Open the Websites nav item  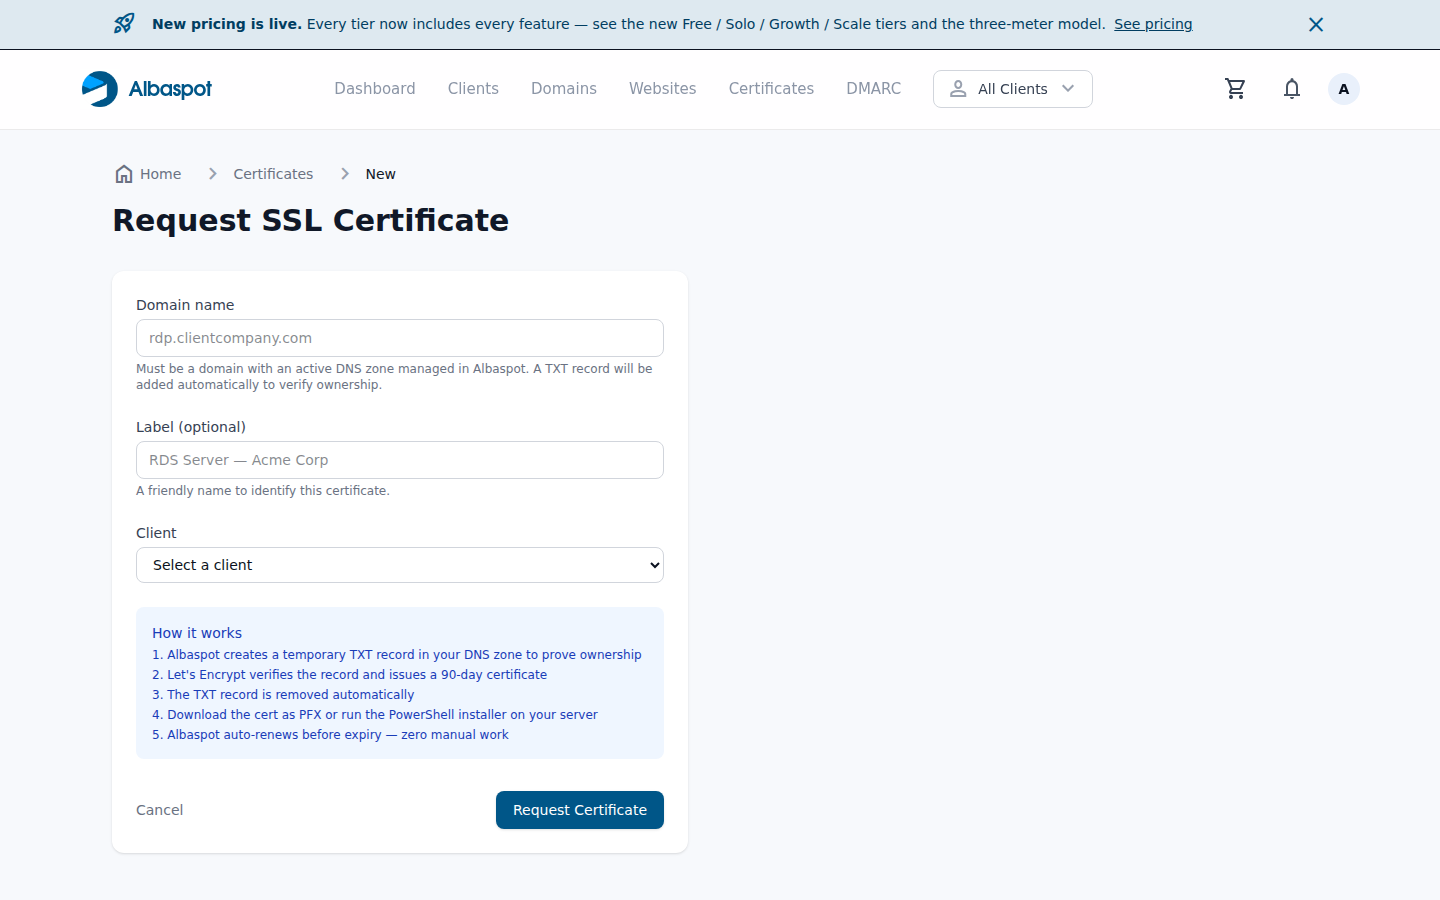(x=663, y=89)
